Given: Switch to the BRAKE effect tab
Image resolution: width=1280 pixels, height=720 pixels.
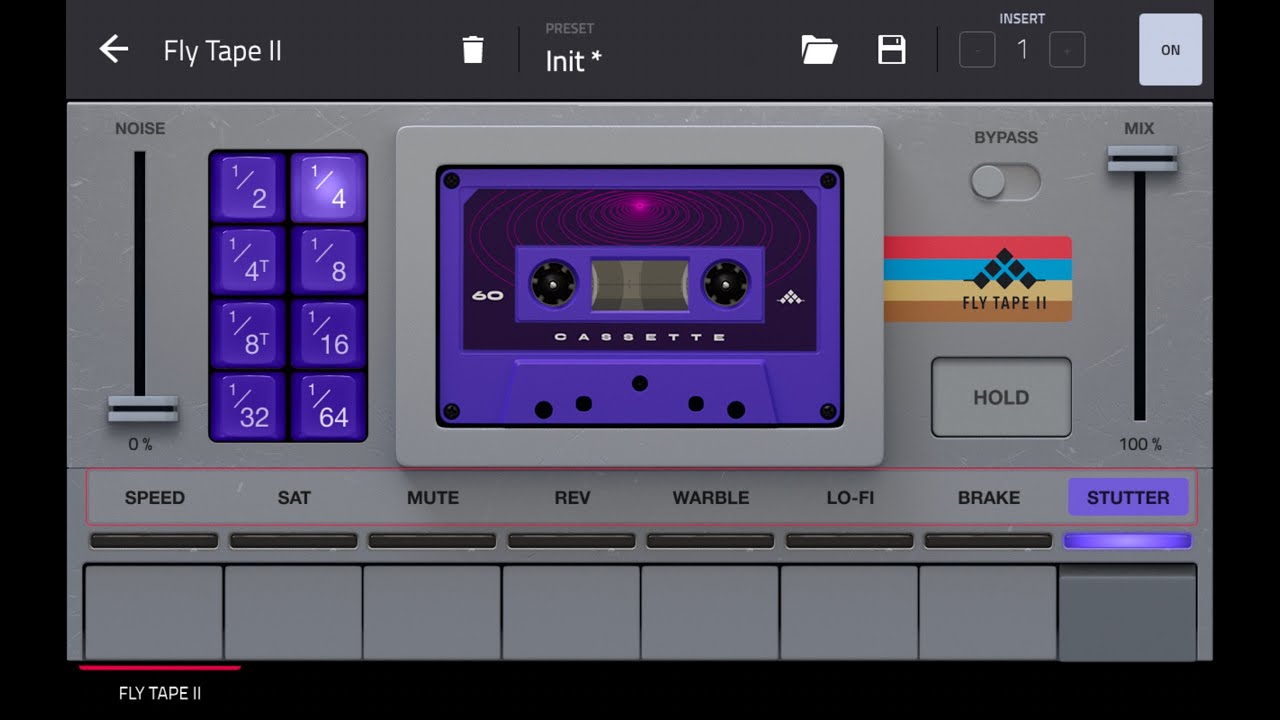Looking at the screenshot, I should pos(989,497).
